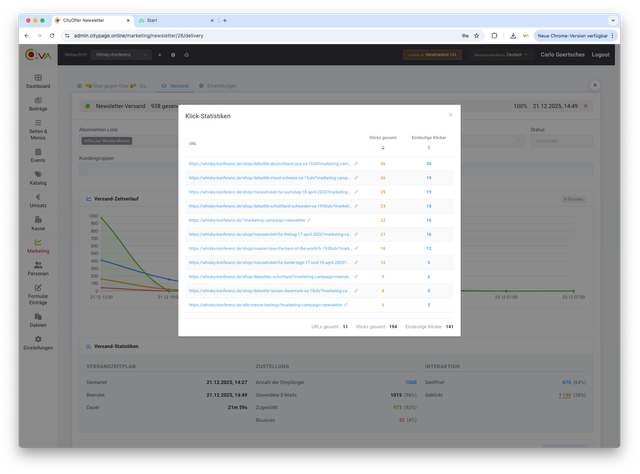Close the Klick-Statistiken dialog
Viewport: 640px width, 474px height.
coord(450,115)
